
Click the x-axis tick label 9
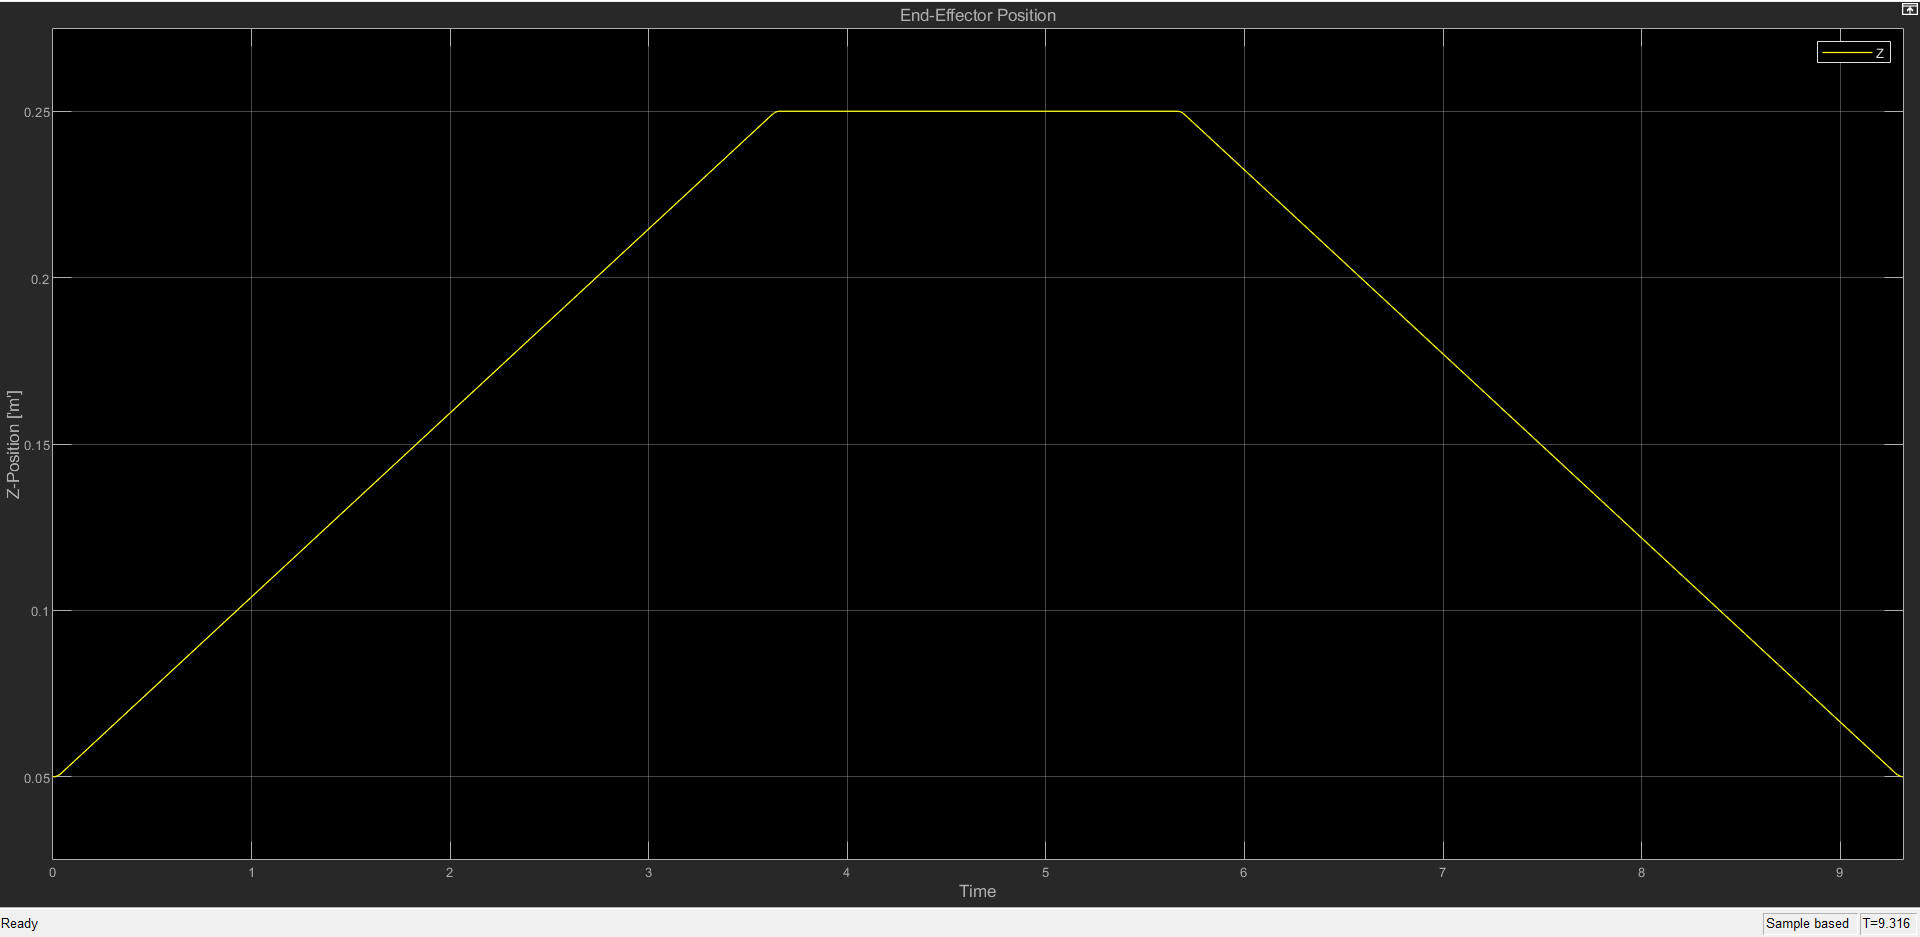(1839, 873)
